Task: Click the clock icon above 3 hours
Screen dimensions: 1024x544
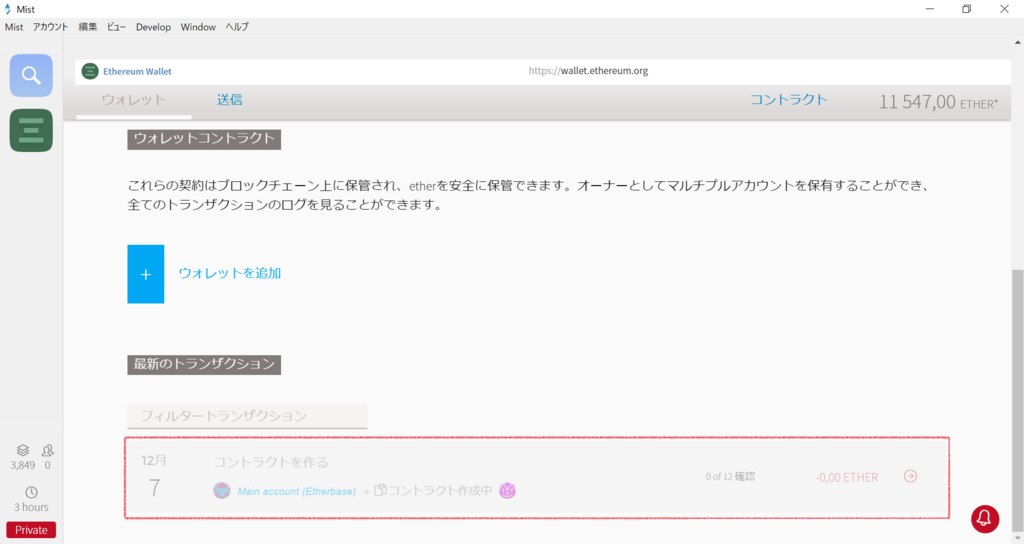Action: point(31,492)
